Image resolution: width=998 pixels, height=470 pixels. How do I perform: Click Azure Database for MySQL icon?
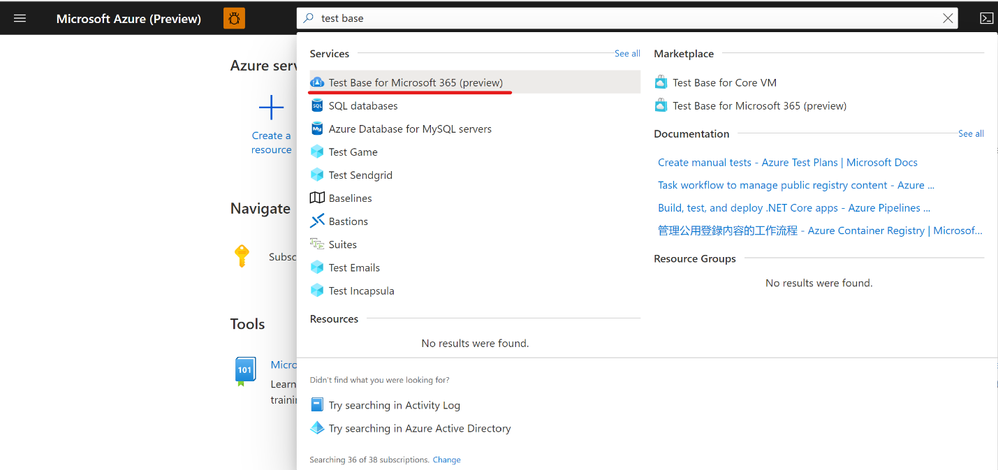point(317,129)
